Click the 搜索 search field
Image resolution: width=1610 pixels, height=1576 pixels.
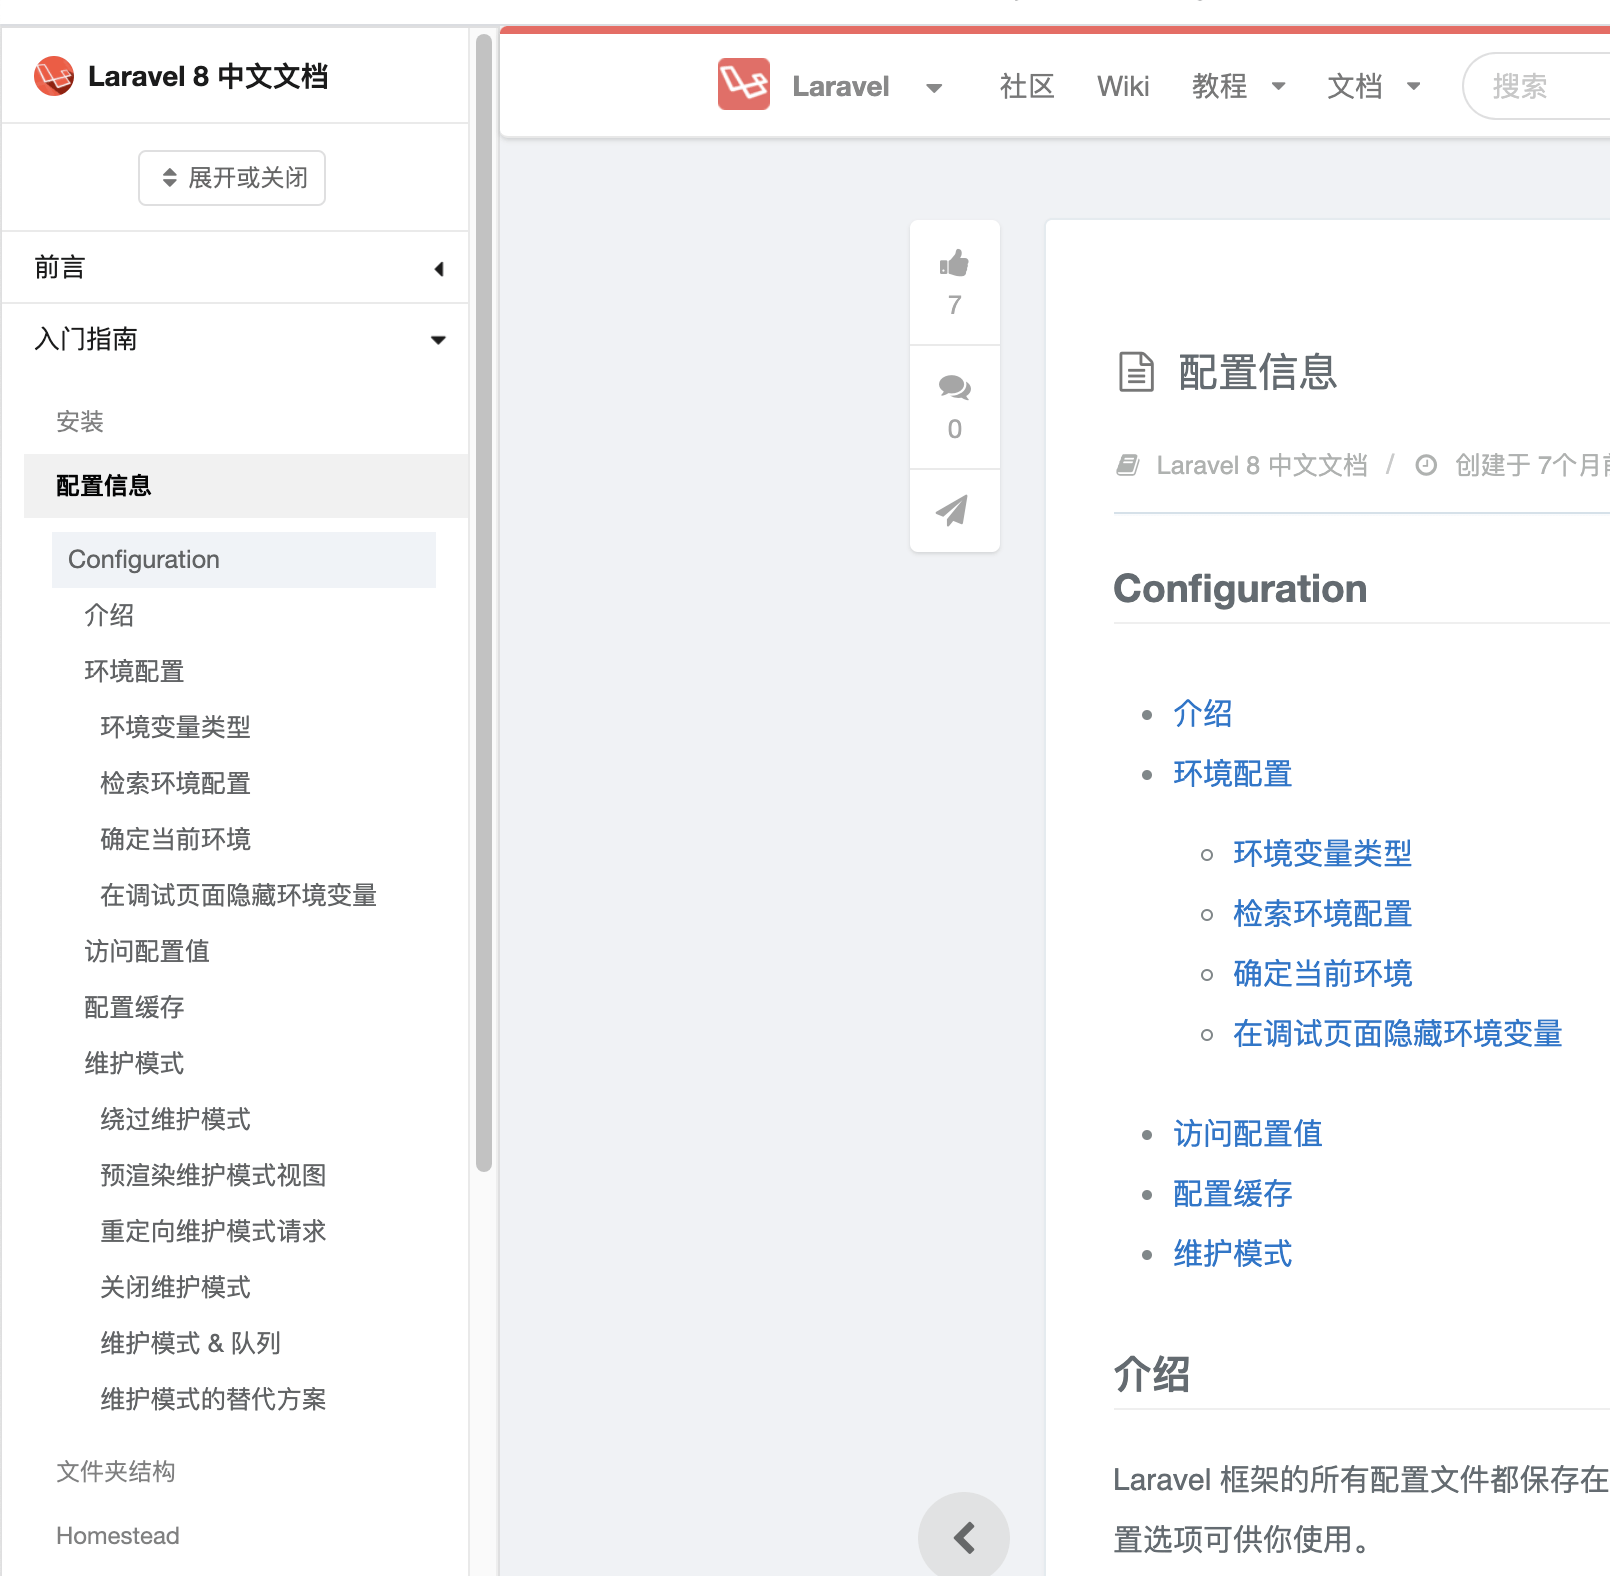(x=1537, y=86)
